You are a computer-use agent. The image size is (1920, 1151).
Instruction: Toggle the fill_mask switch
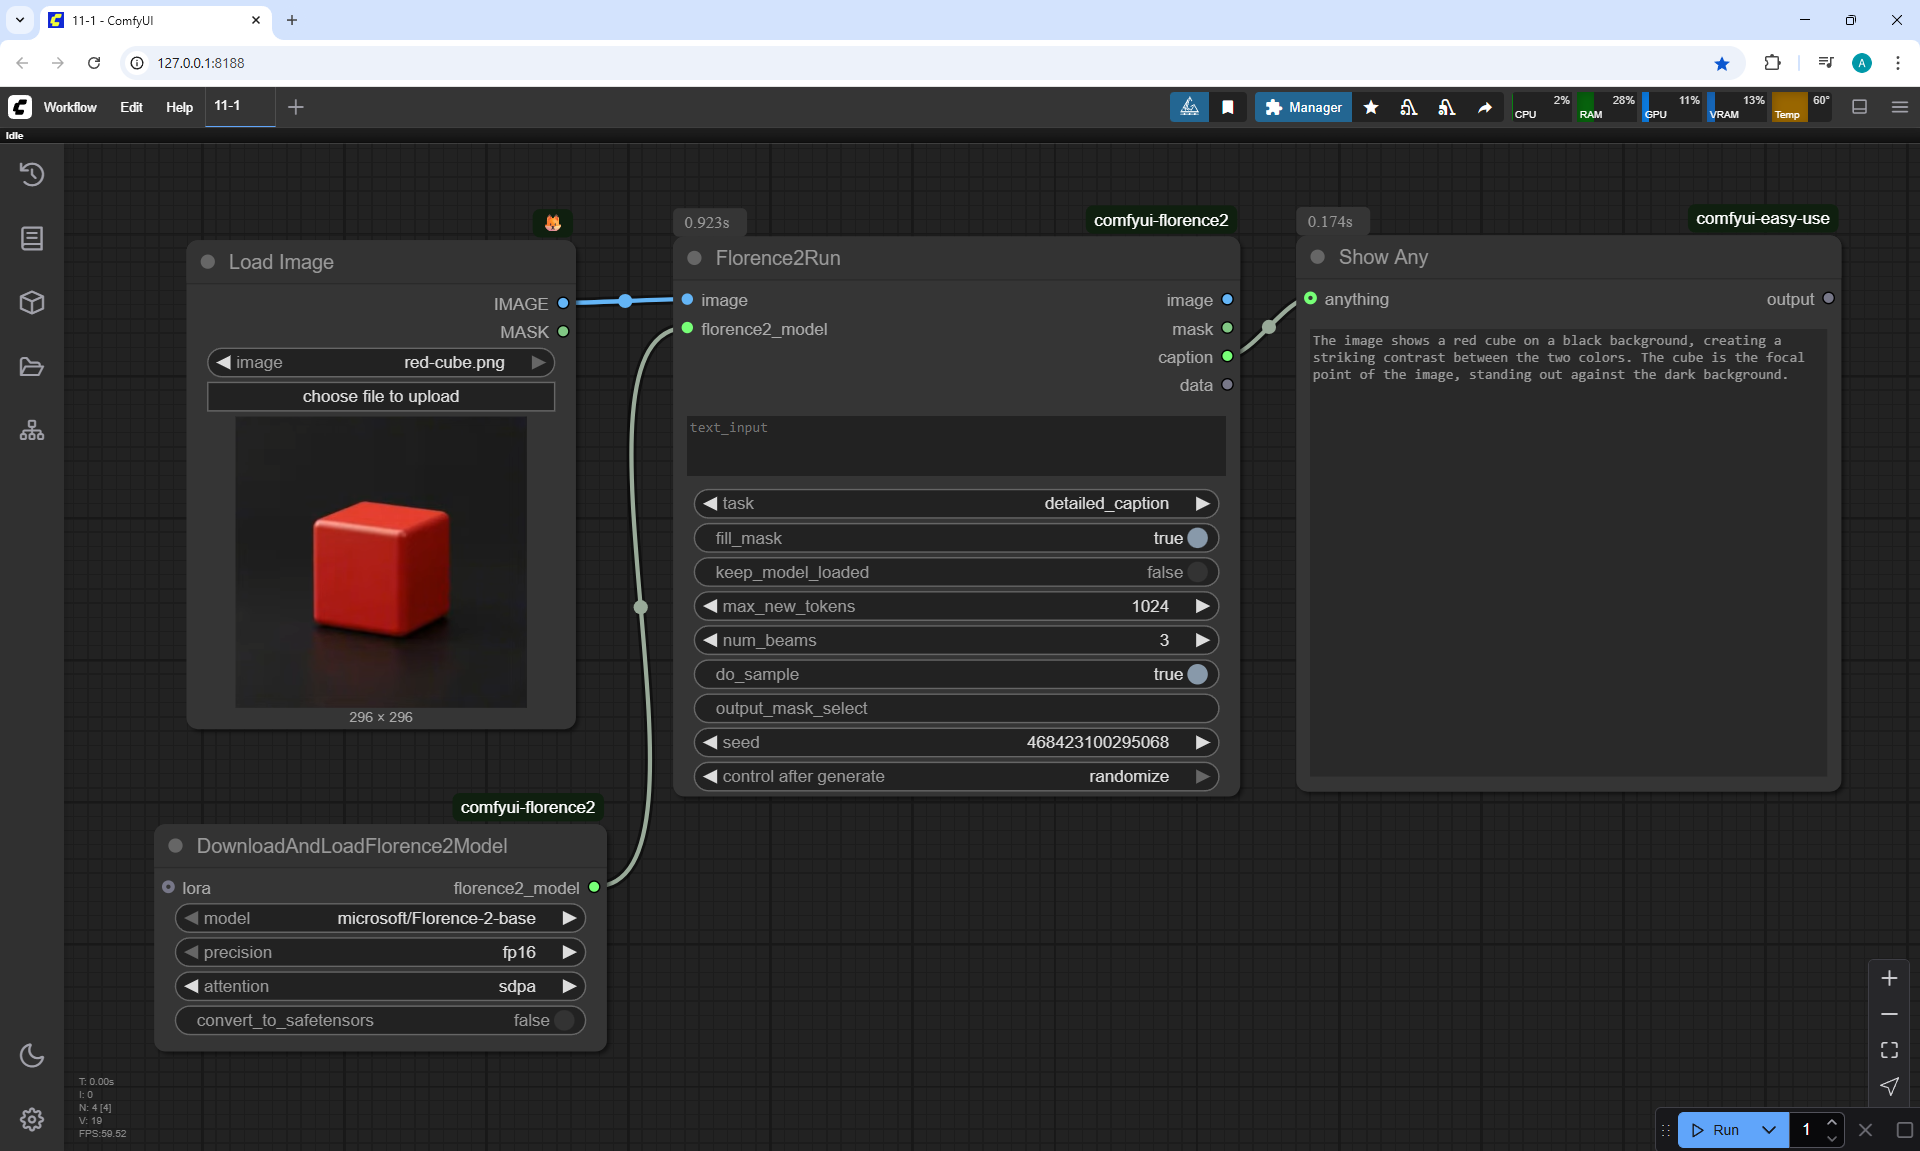[x=1197, y=538]
